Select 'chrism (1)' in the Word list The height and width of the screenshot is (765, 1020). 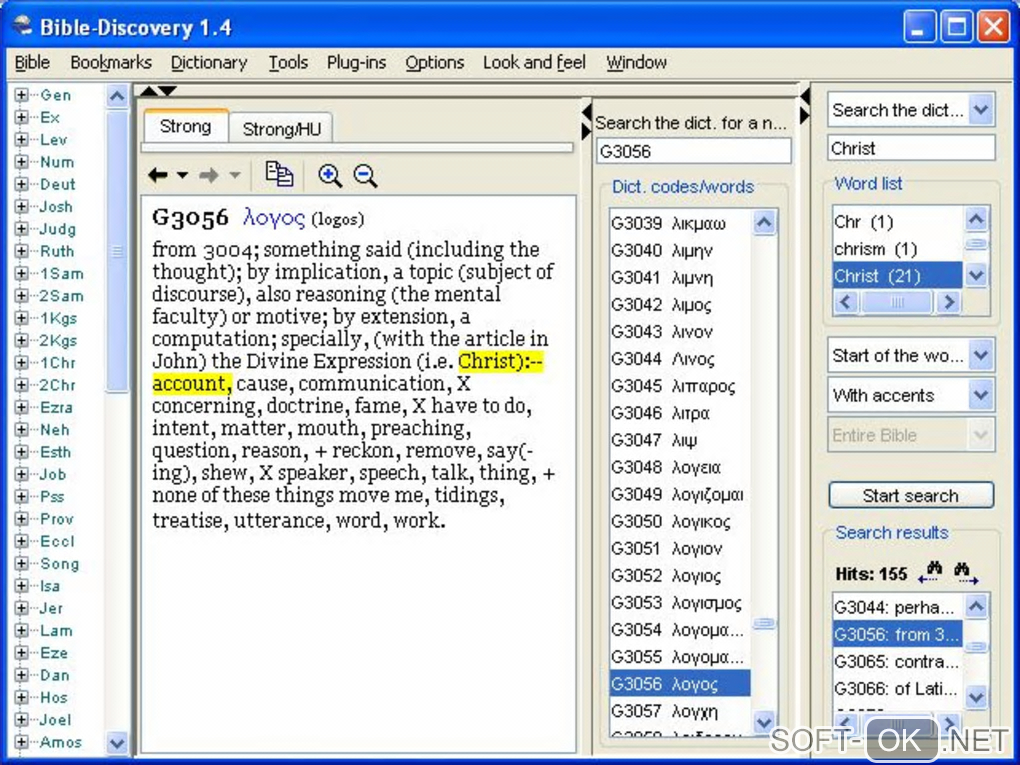point(897,249)
